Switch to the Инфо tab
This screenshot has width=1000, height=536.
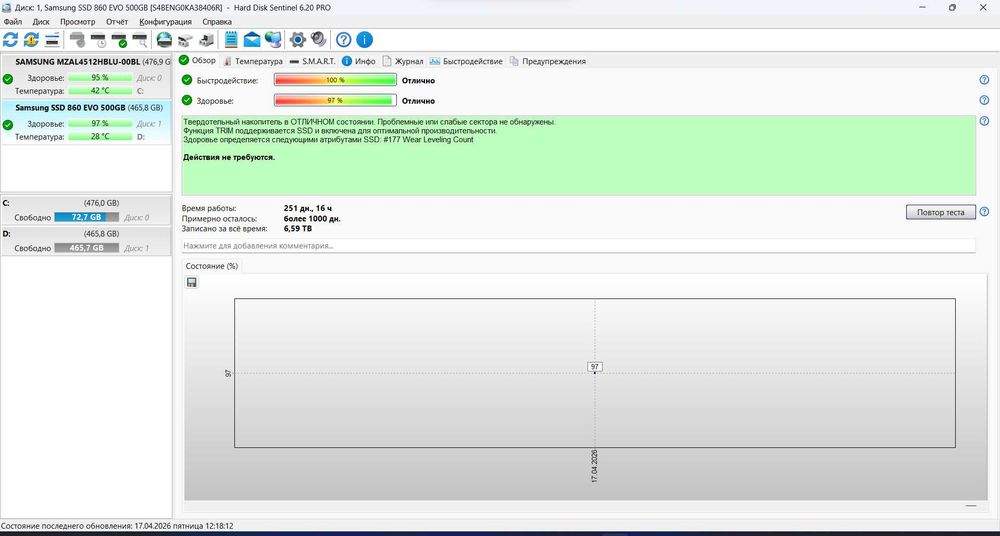[358, 61]
